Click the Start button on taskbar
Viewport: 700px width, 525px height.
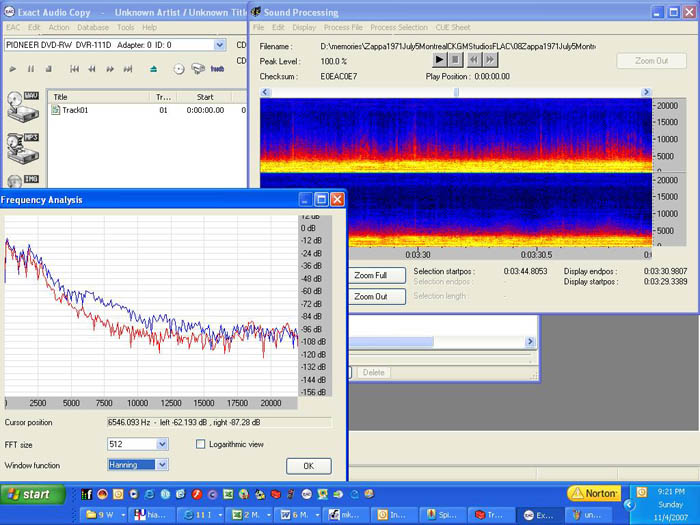click(x=33, y=494)
